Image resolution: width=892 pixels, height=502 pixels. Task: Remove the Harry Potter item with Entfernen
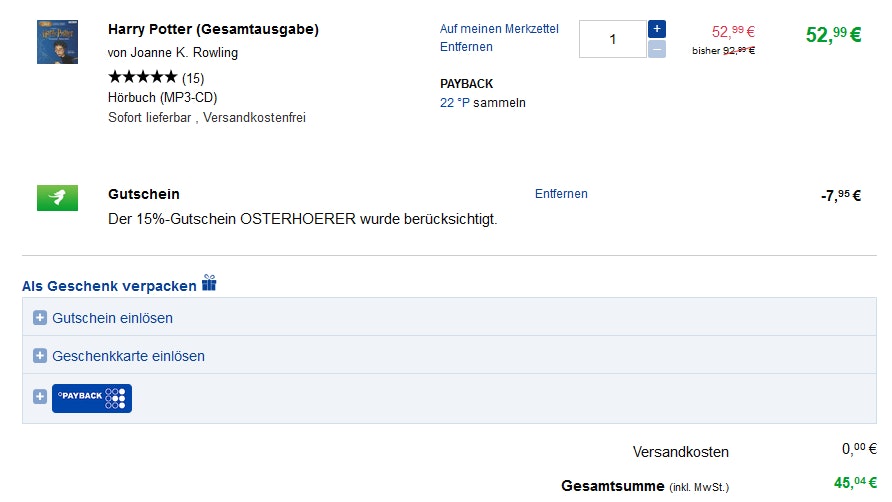click(466, 47)
